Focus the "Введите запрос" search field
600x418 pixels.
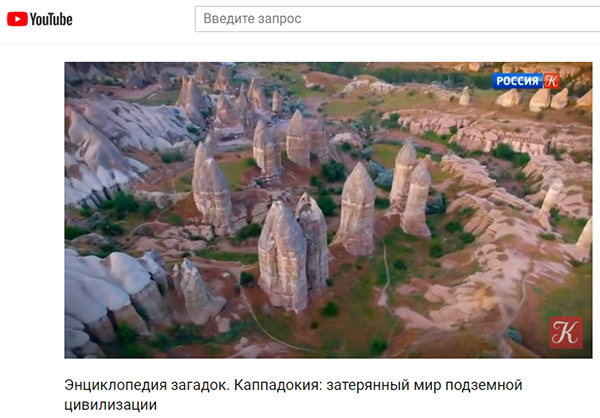click(397, 19)
